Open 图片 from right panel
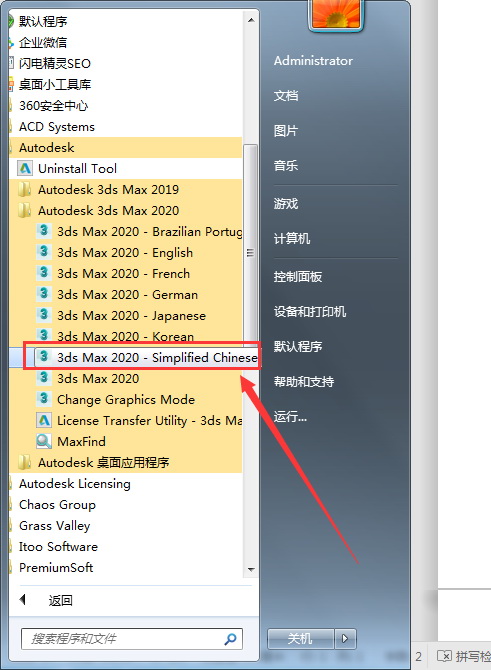Viewport: 491px width, 670px height. coord(286,130)
